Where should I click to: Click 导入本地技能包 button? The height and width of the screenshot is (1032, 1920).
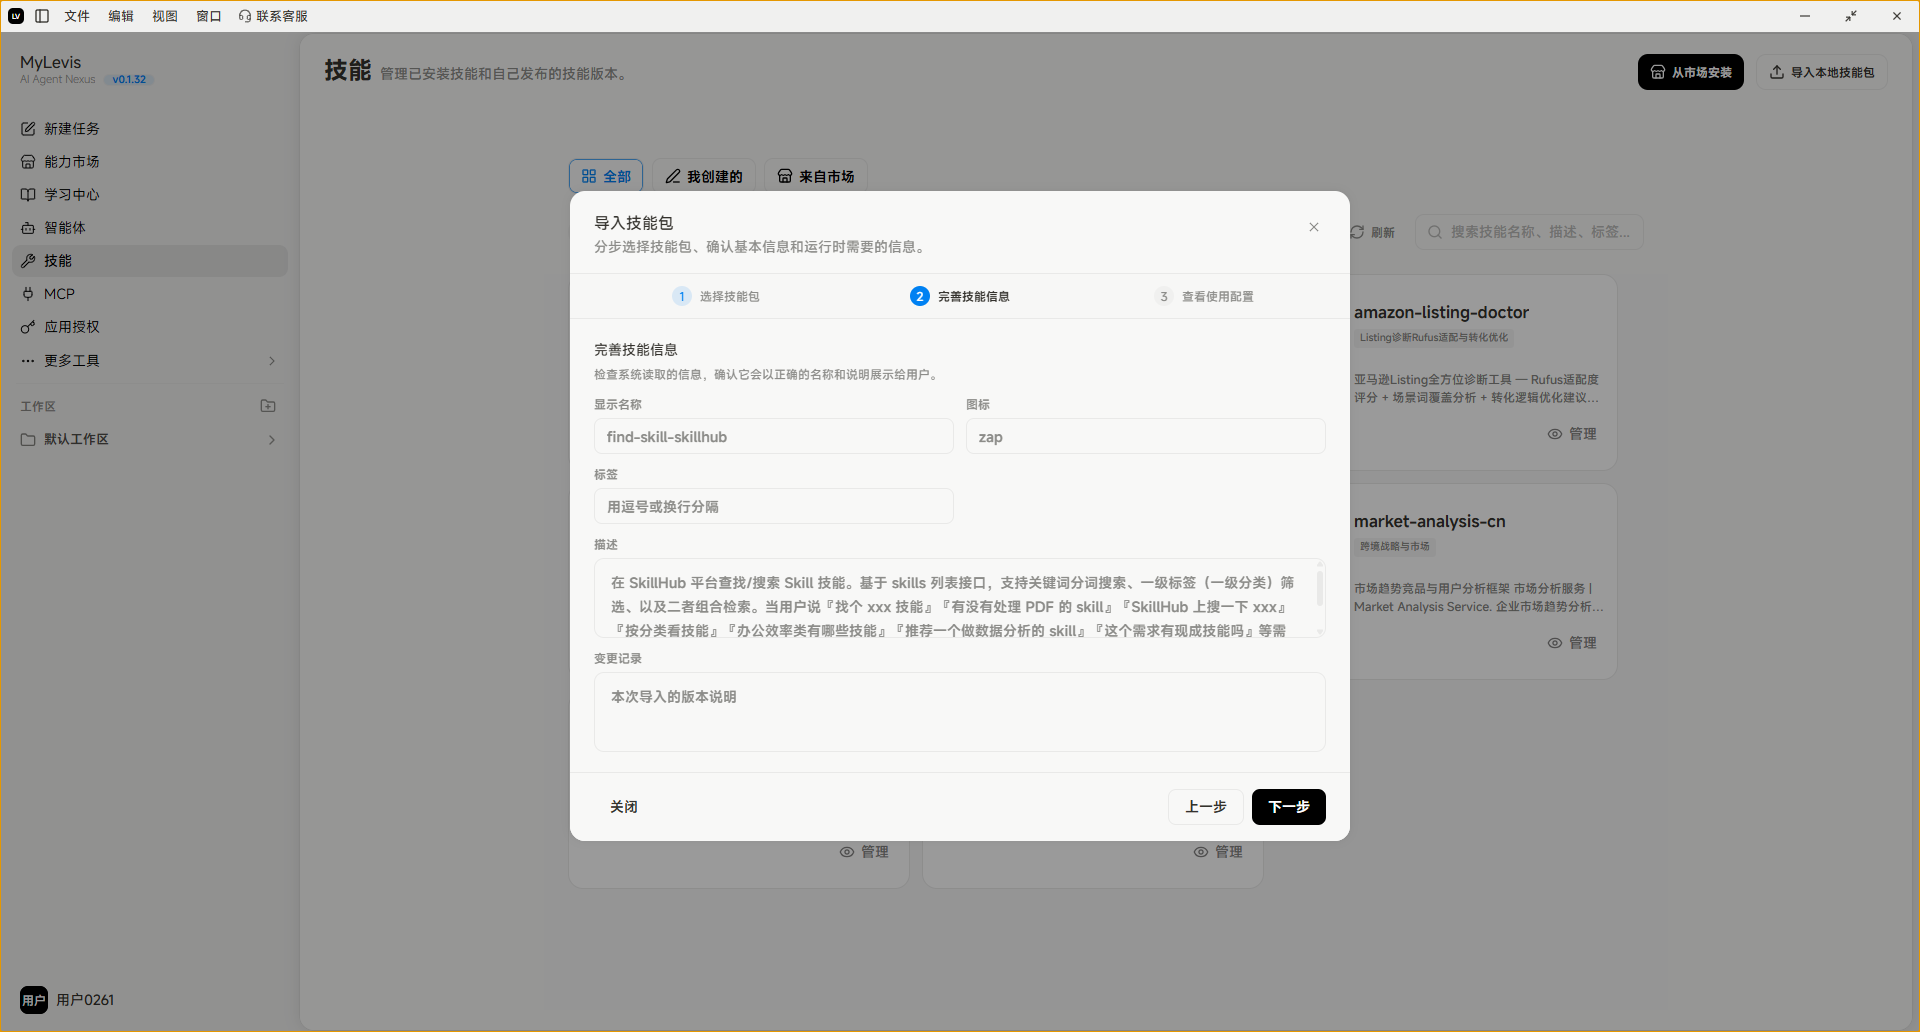pos(1822,72)
